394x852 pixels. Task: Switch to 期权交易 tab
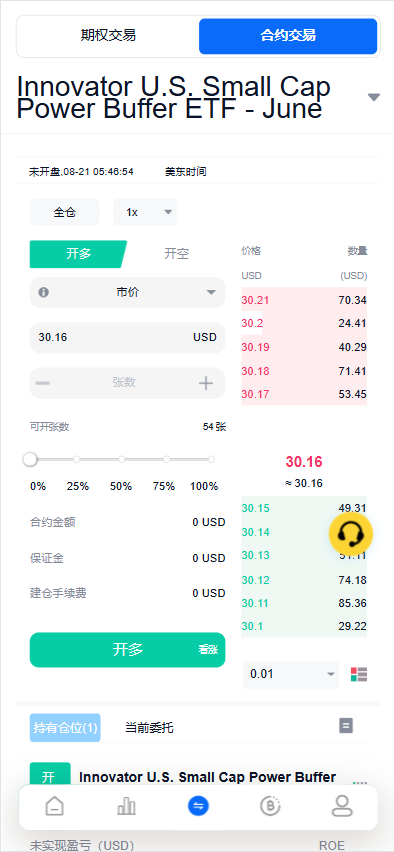108,36
